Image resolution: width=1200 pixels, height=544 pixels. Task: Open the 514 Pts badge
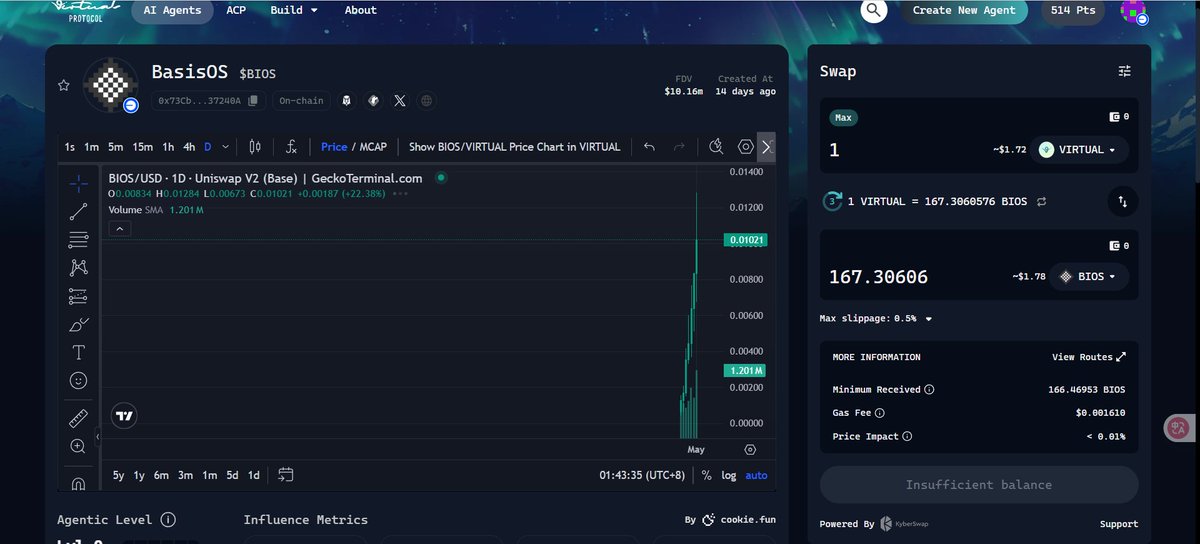pos(1074,10)
